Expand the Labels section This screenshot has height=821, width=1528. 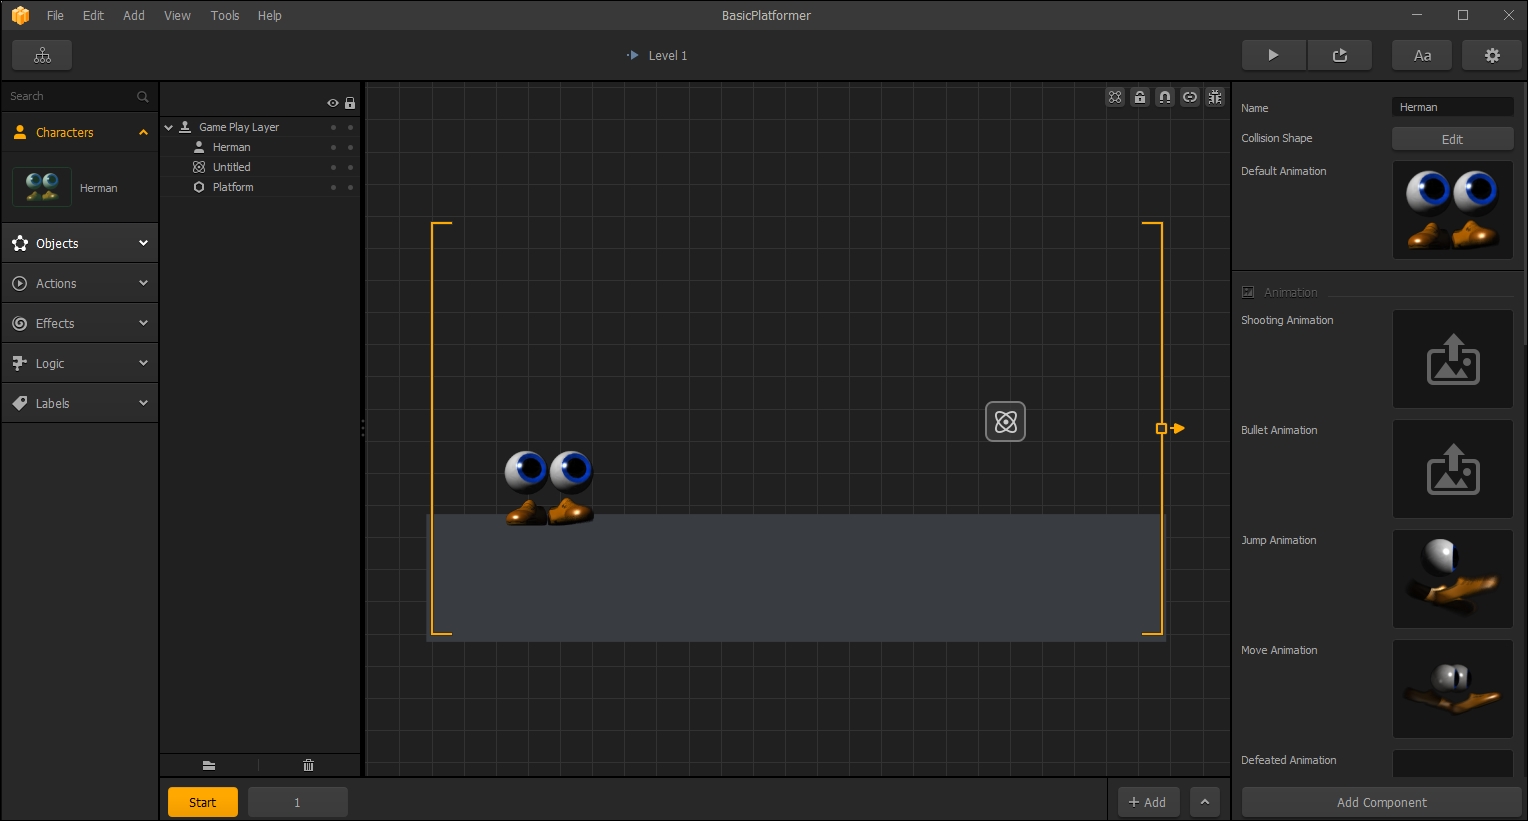pos(143,403)
